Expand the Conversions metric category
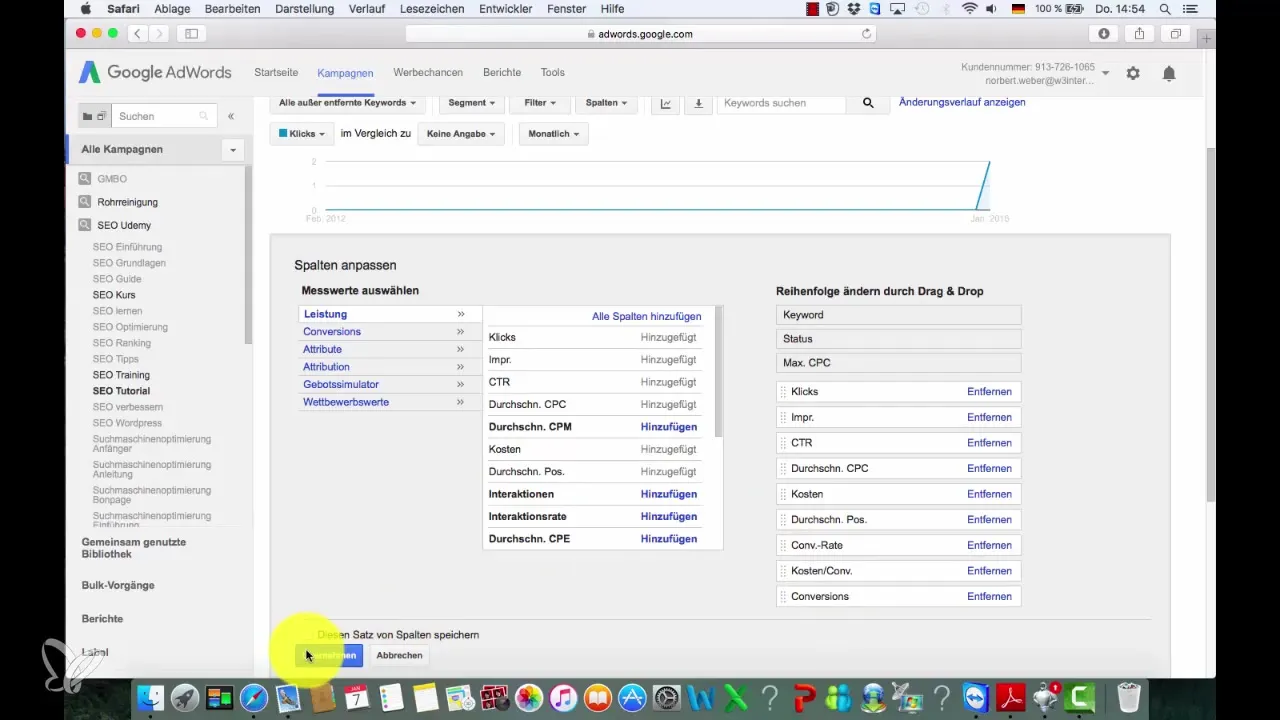The width and height of the screenshot is (1280, 720). click(x=390, y=332)
